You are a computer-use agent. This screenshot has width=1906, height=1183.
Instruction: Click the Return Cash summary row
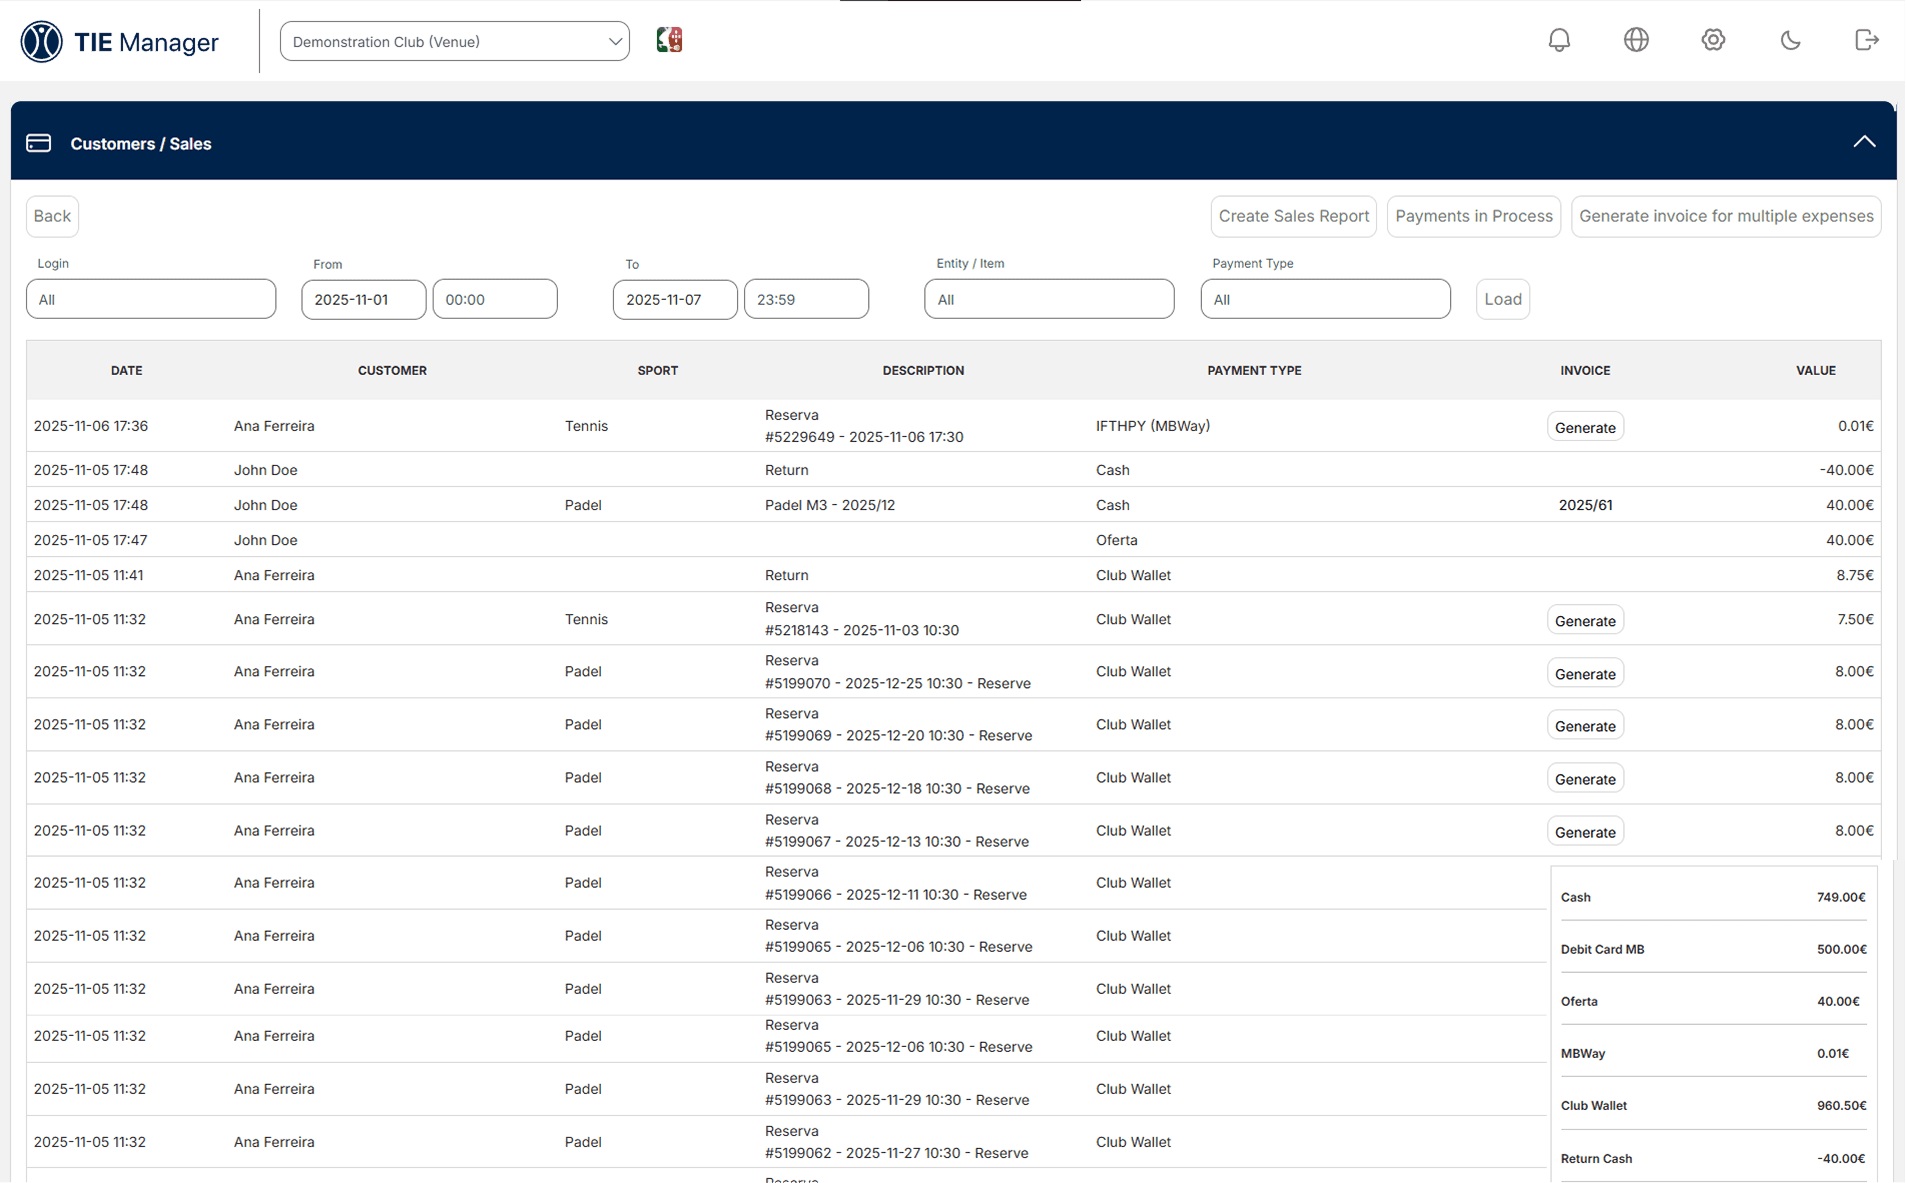(x=1713, y=1158)
